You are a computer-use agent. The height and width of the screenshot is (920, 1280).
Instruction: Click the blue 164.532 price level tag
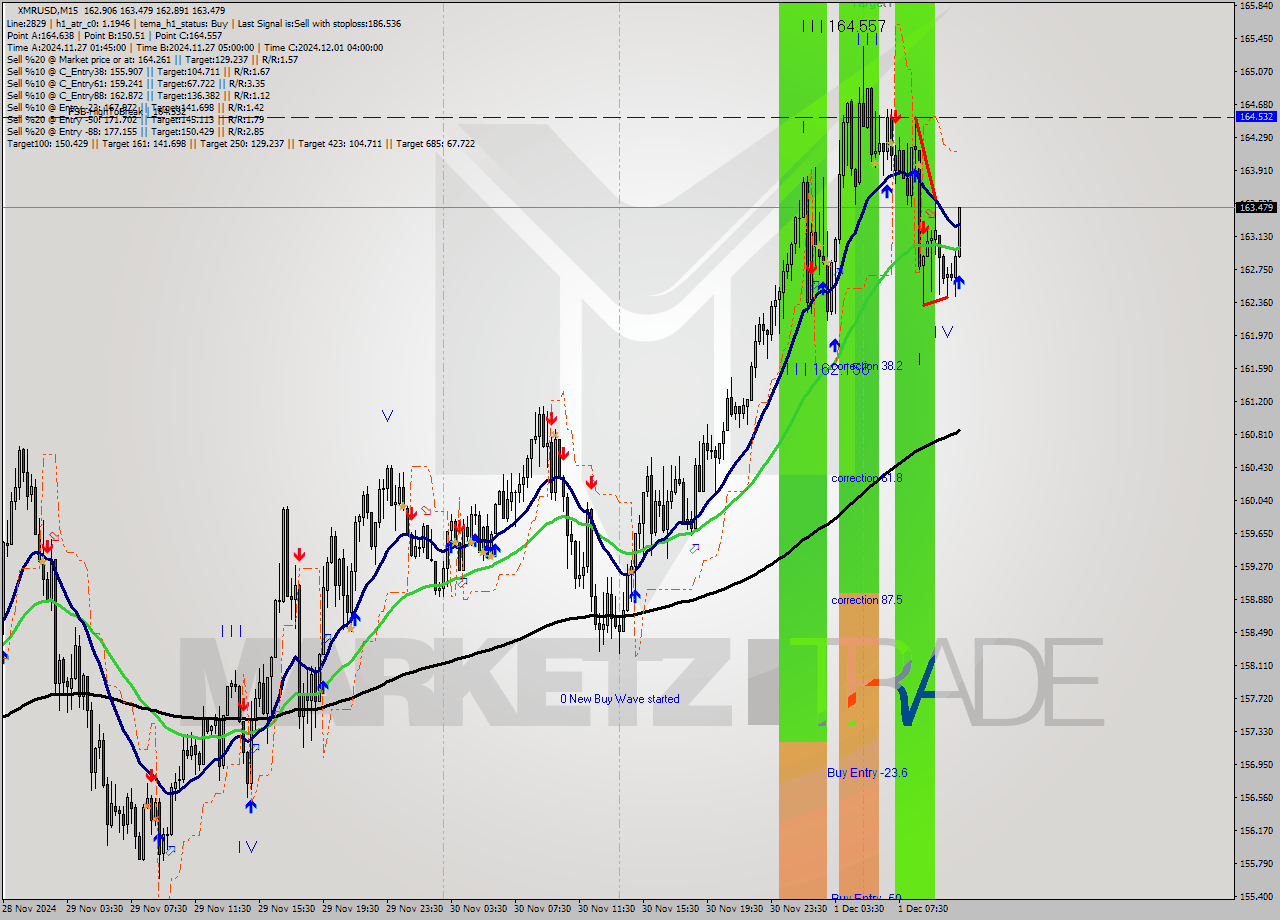[x=1256, y=117]
